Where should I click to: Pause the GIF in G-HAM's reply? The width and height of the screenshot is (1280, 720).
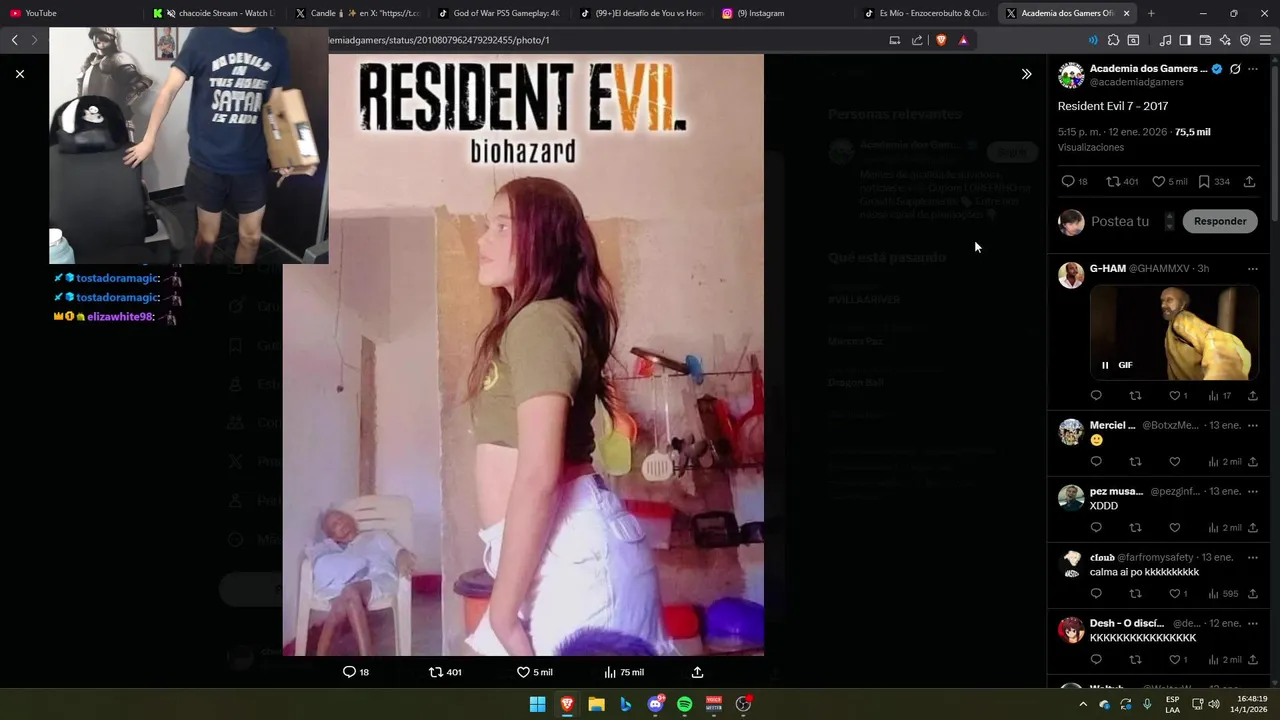pyautogui.click(x=1105, y=365)
